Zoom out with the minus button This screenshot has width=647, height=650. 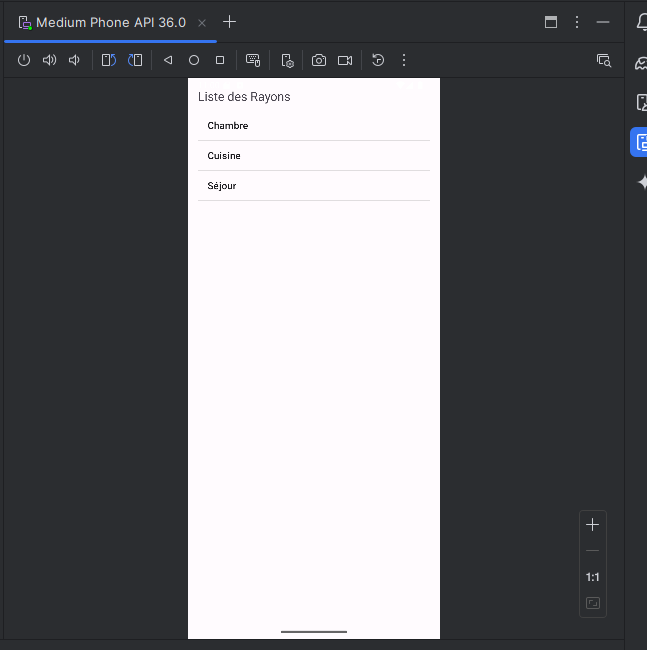coord(593,551)
